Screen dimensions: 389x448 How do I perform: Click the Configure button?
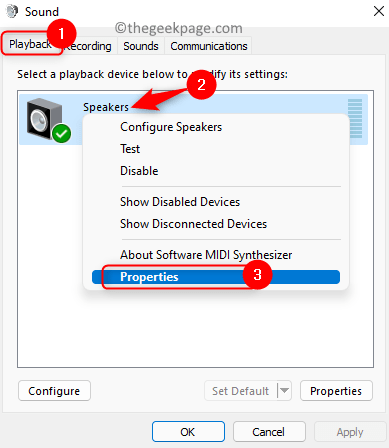tap(54, 391)
